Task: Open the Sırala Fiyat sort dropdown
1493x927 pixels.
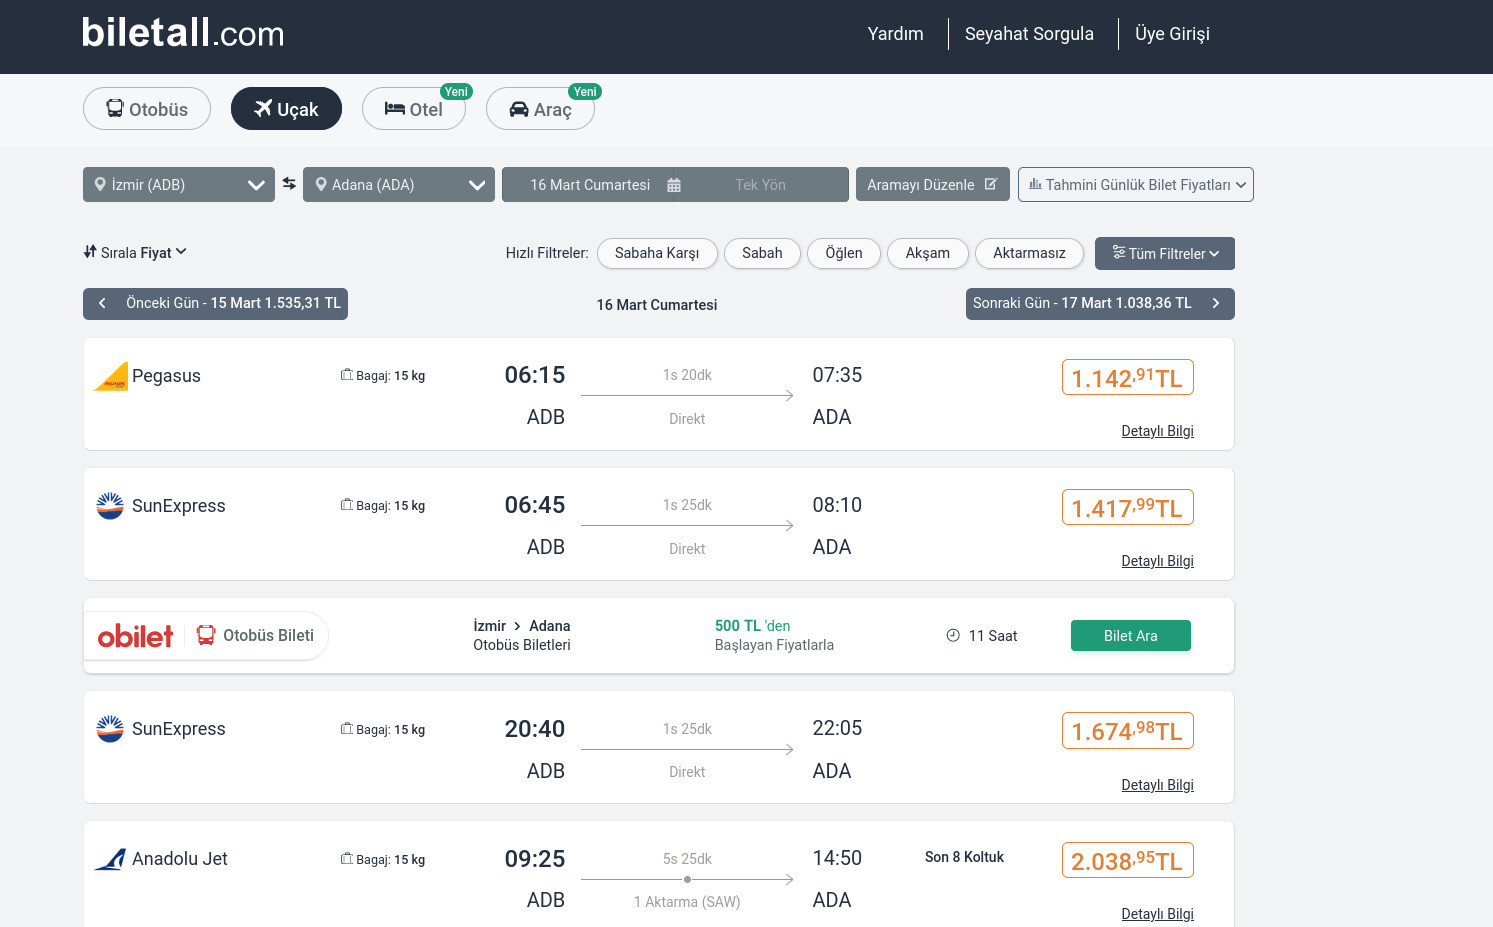Action: tap(135, 253)
